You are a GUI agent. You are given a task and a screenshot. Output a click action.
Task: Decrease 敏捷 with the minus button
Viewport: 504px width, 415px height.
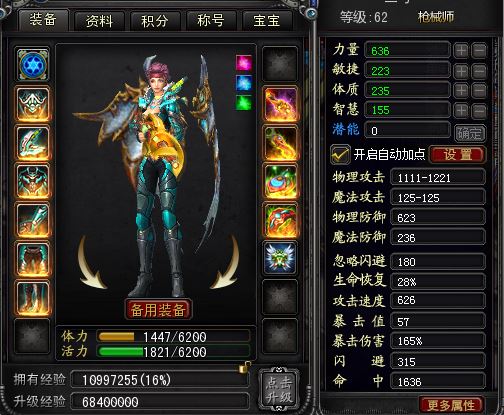coord(479,71)
